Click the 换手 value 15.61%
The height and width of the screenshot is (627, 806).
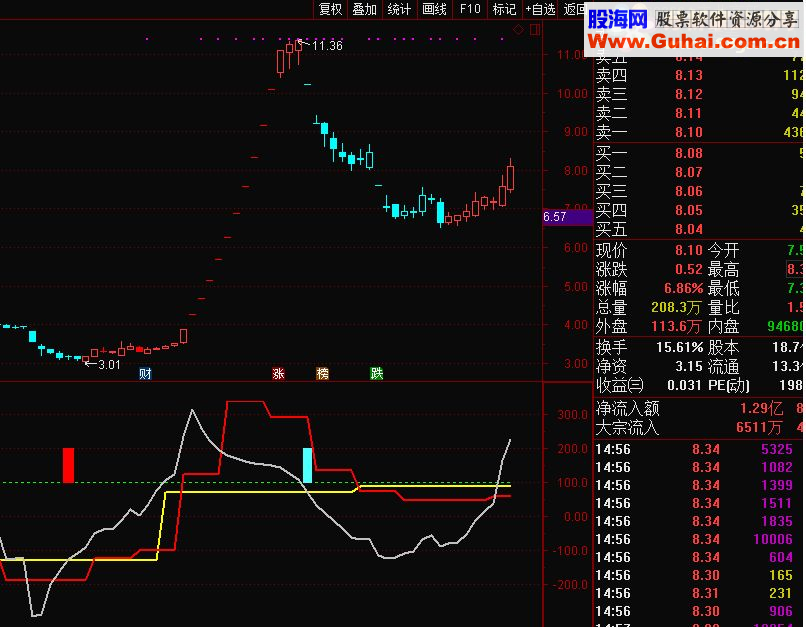[680, 347]
